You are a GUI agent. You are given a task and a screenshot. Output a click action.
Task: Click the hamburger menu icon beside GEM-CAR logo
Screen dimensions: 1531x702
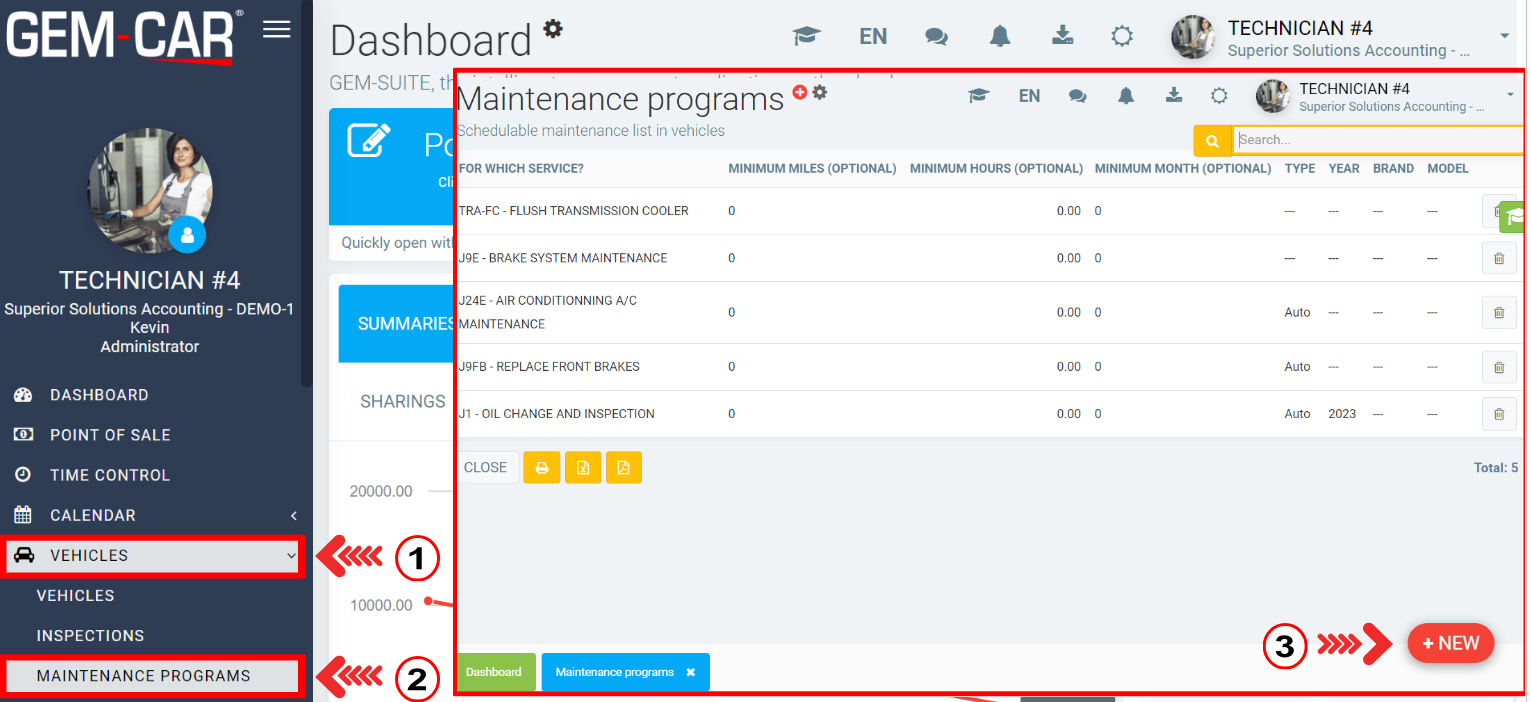pos(276,30)
